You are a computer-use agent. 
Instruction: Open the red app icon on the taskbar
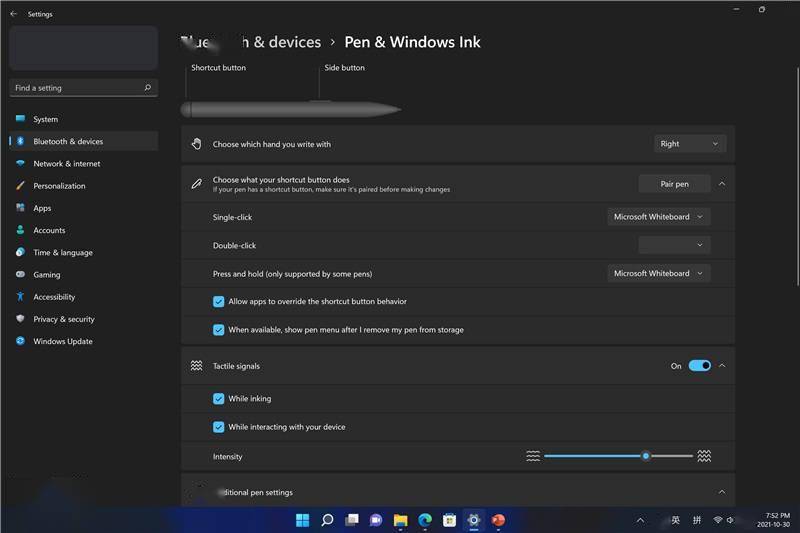point(498,520)
